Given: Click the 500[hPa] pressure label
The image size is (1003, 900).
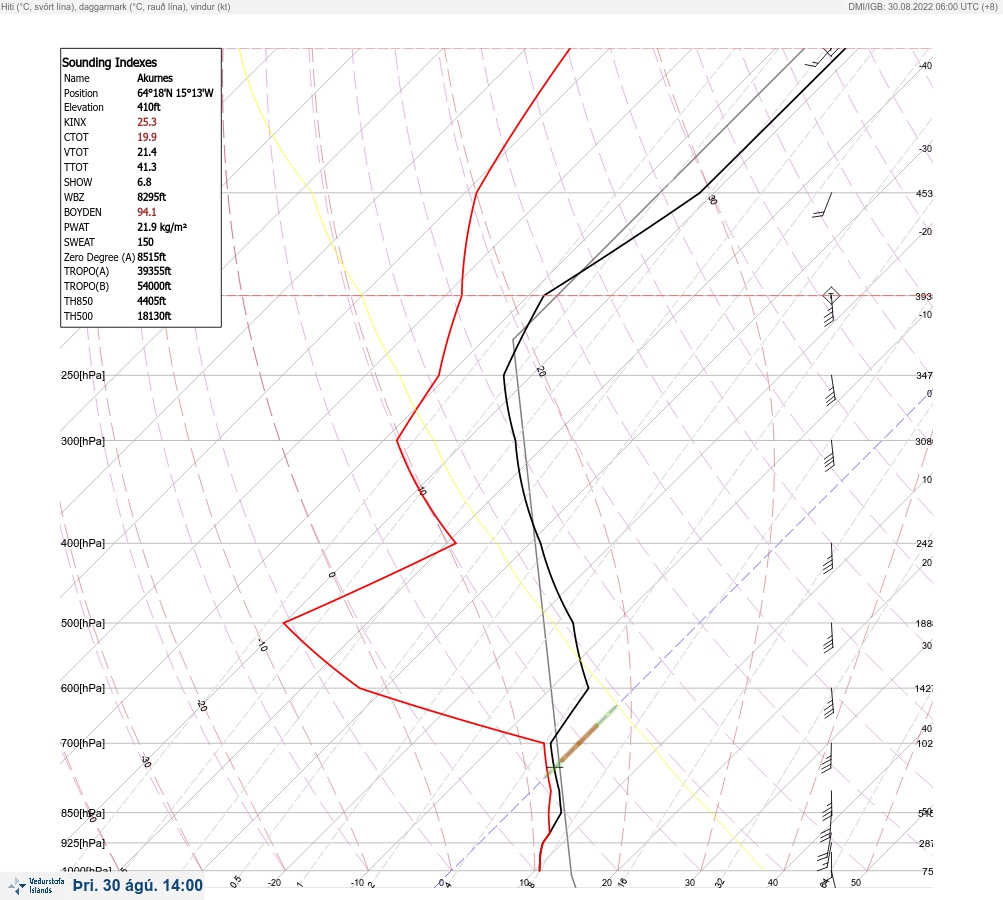Looking at the screenshot, I should pyautogui.click(x=83, y=623).
